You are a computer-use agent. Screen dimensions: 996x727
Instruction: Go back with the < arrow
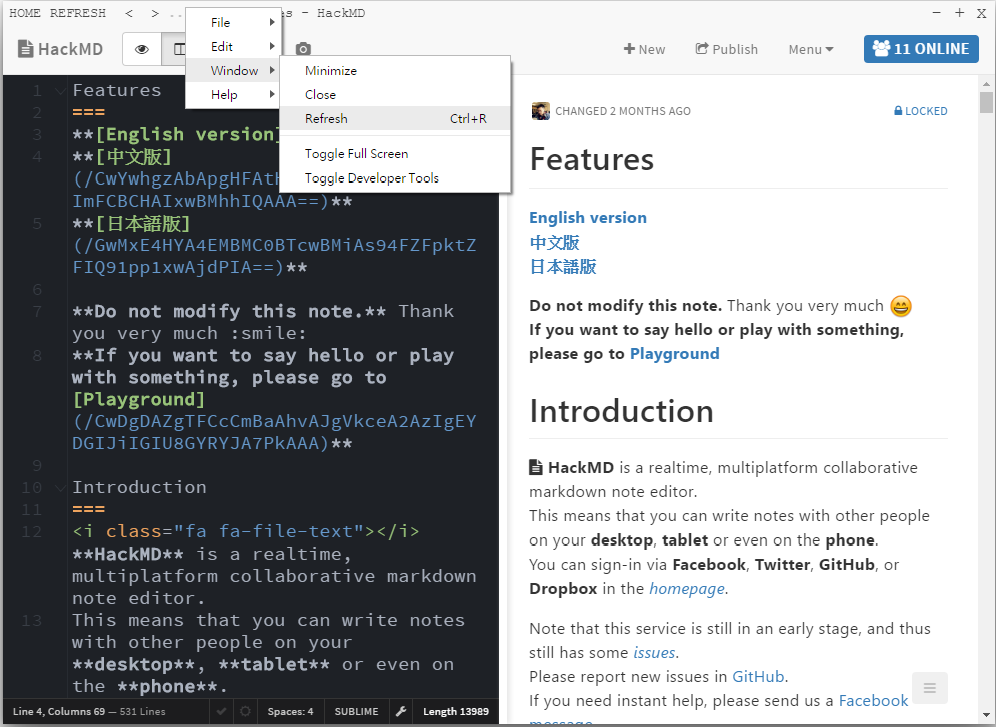[129, 13]
